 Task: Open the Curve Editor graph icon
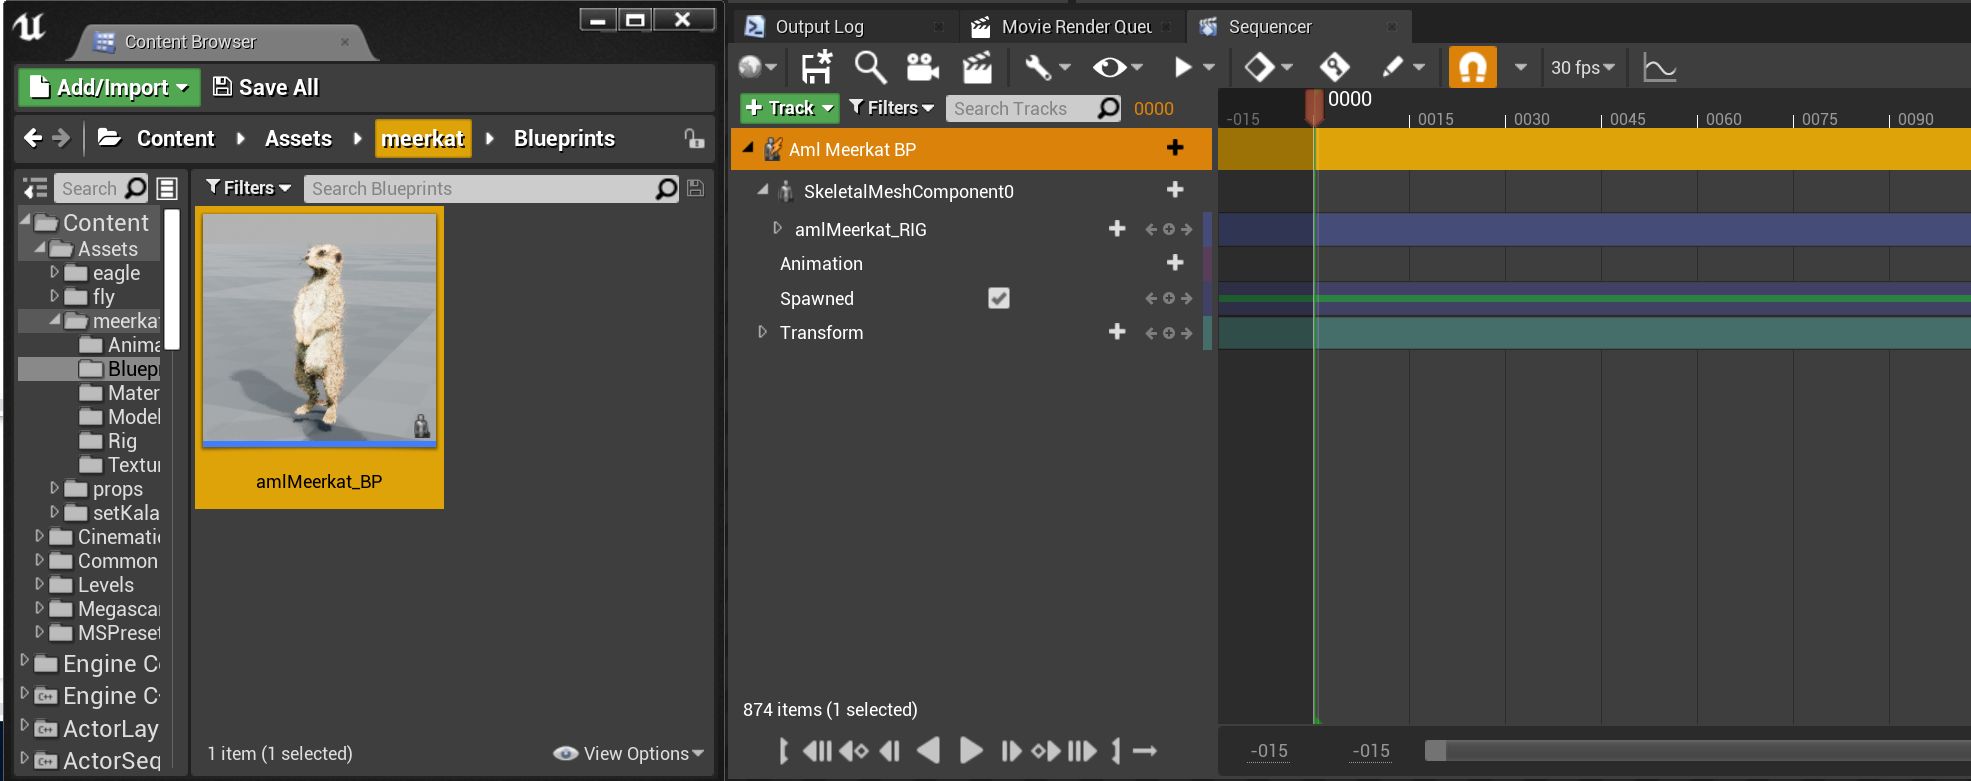(x=1660, y=68)
